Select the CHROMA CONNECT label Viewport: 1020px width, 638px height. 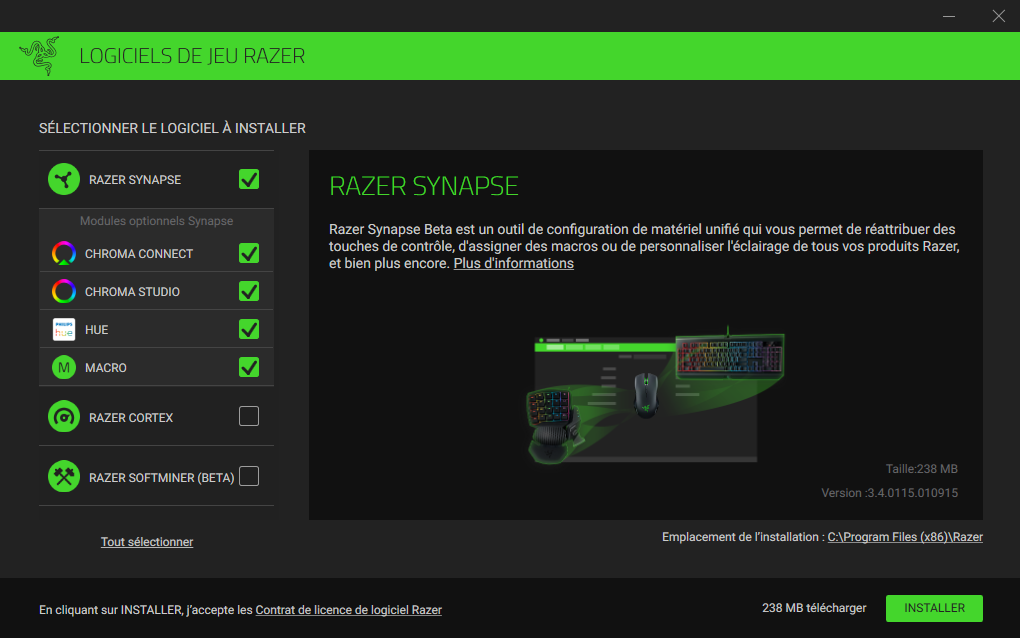click(x=139, y=254)
